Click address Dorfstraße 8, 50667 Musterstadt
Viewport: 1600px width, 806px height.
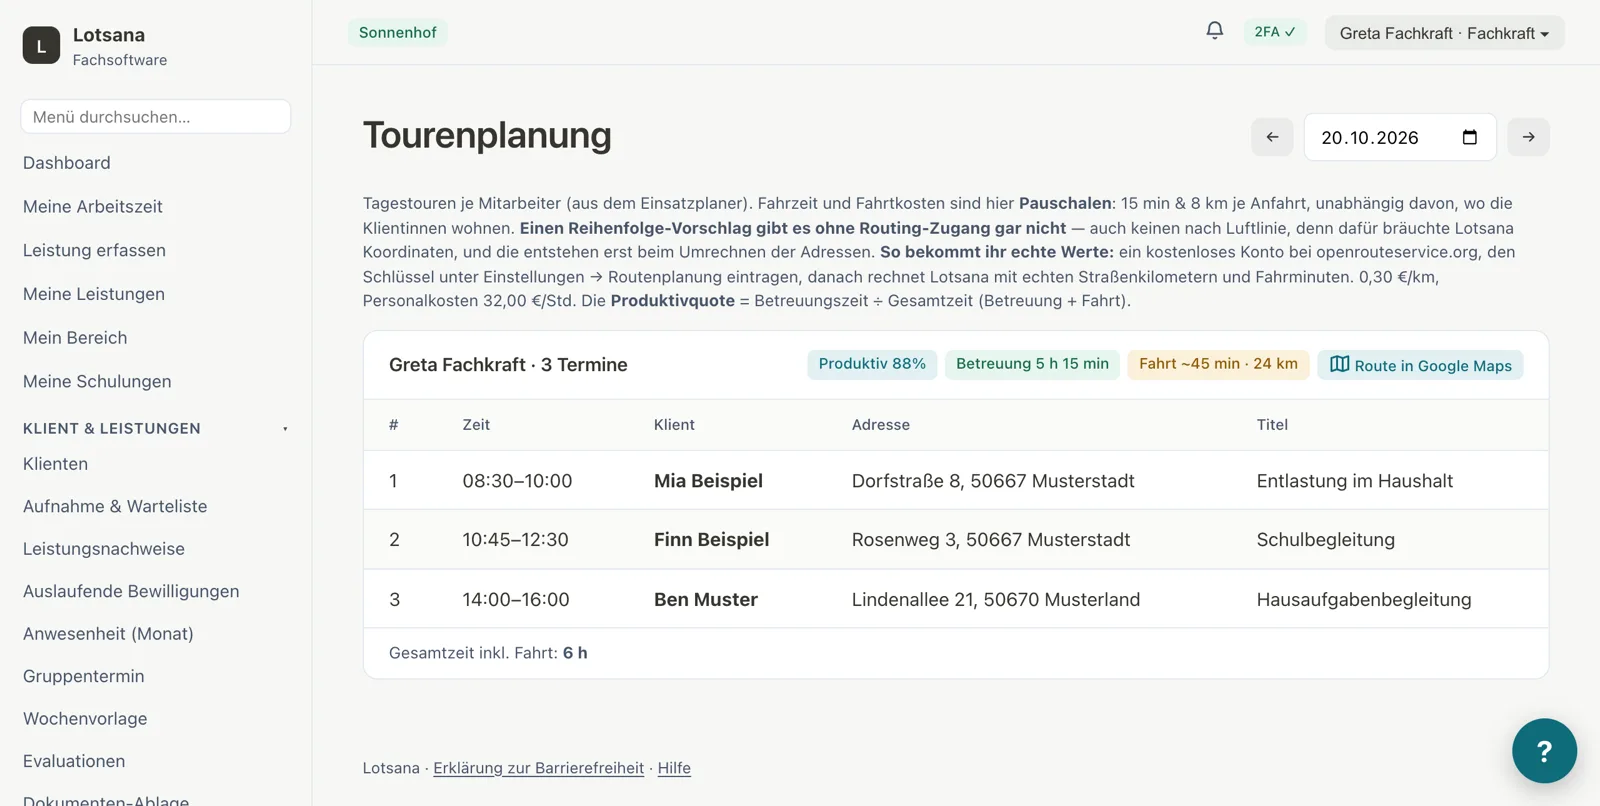[x=993, y=481]
